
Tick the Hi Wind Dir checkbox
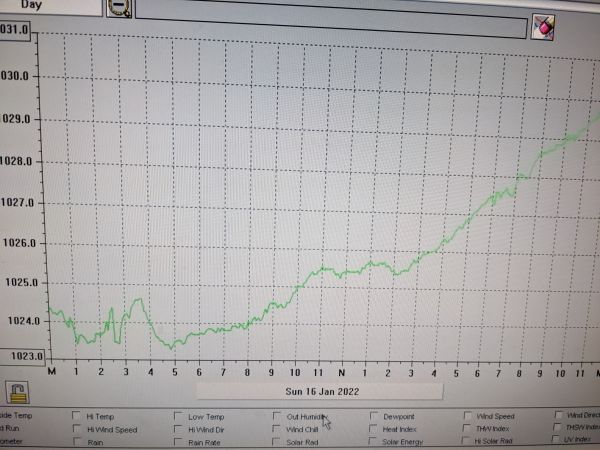pos(177,429)
